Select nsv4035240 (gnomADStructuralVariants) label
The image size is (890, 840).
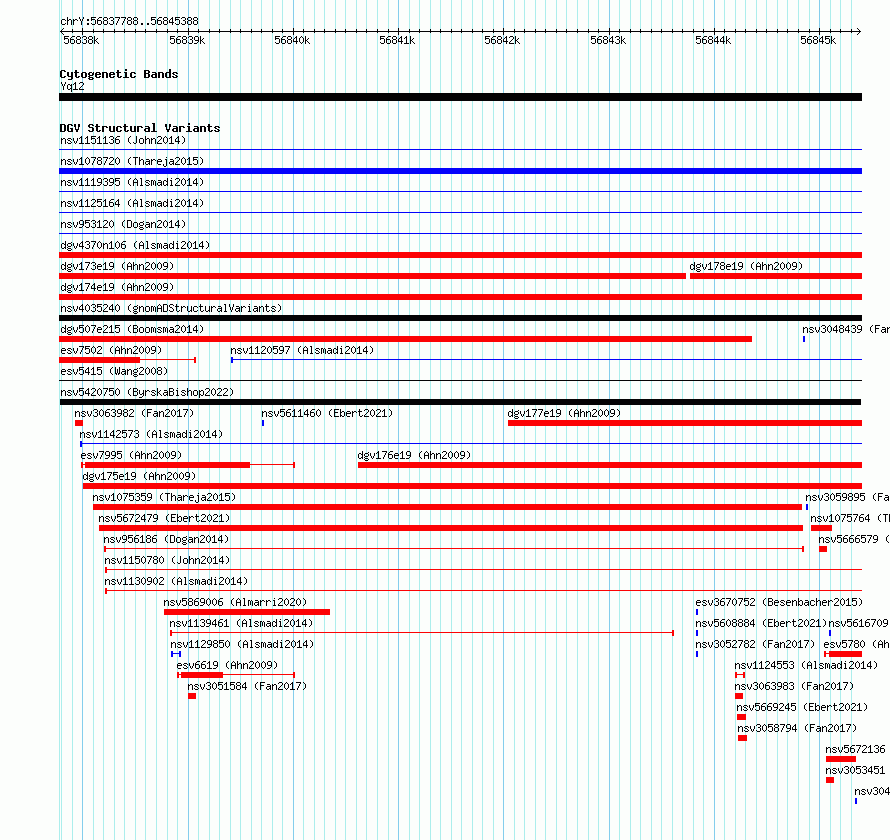171,308
